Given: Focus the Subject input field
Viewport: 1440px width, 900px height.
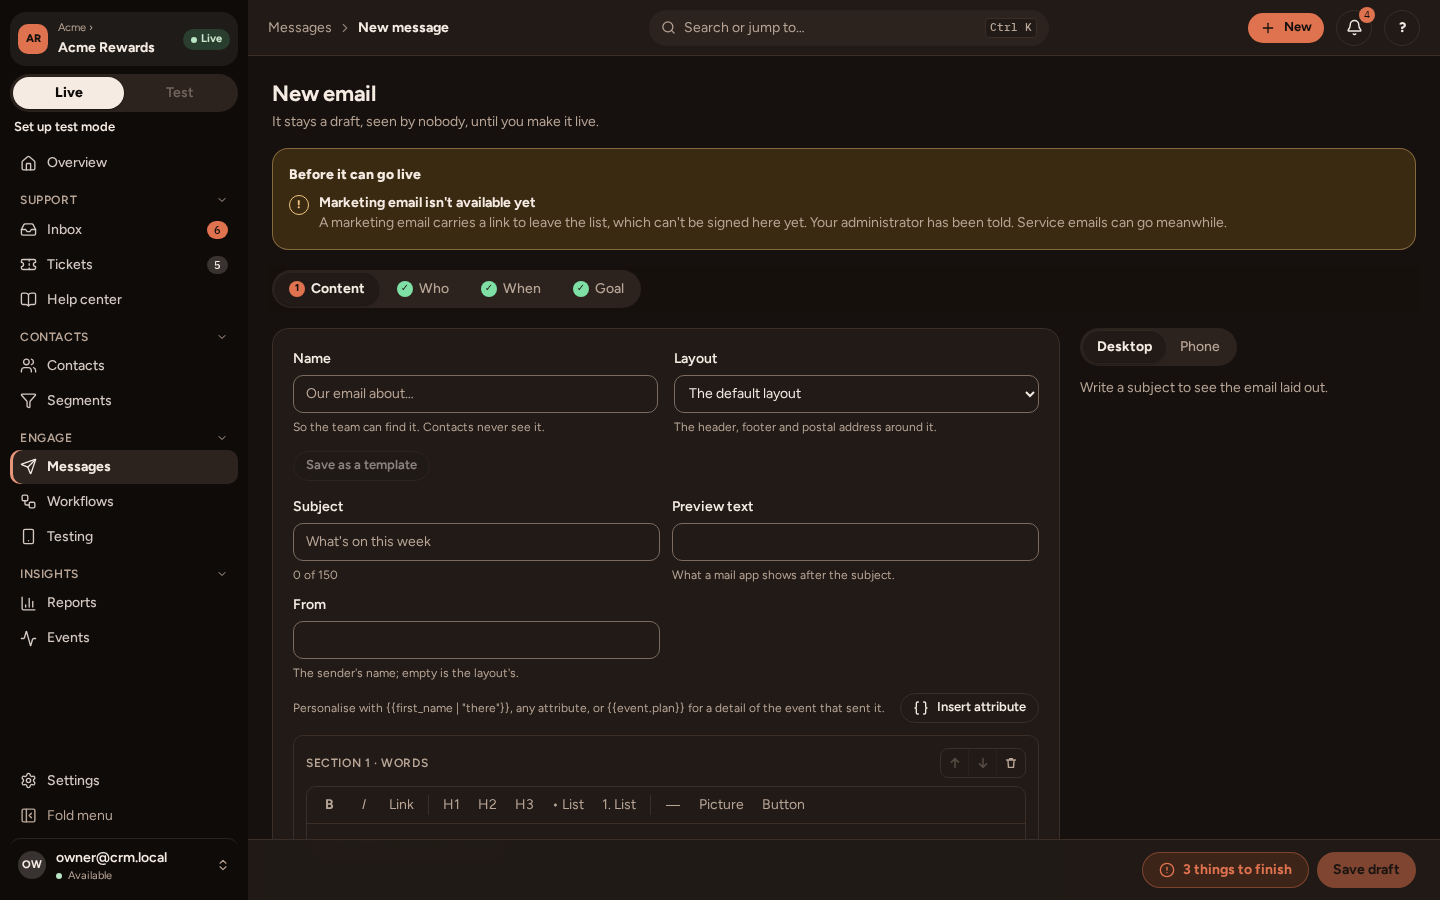Looking at the screenshot, I should tap(476, 542).
